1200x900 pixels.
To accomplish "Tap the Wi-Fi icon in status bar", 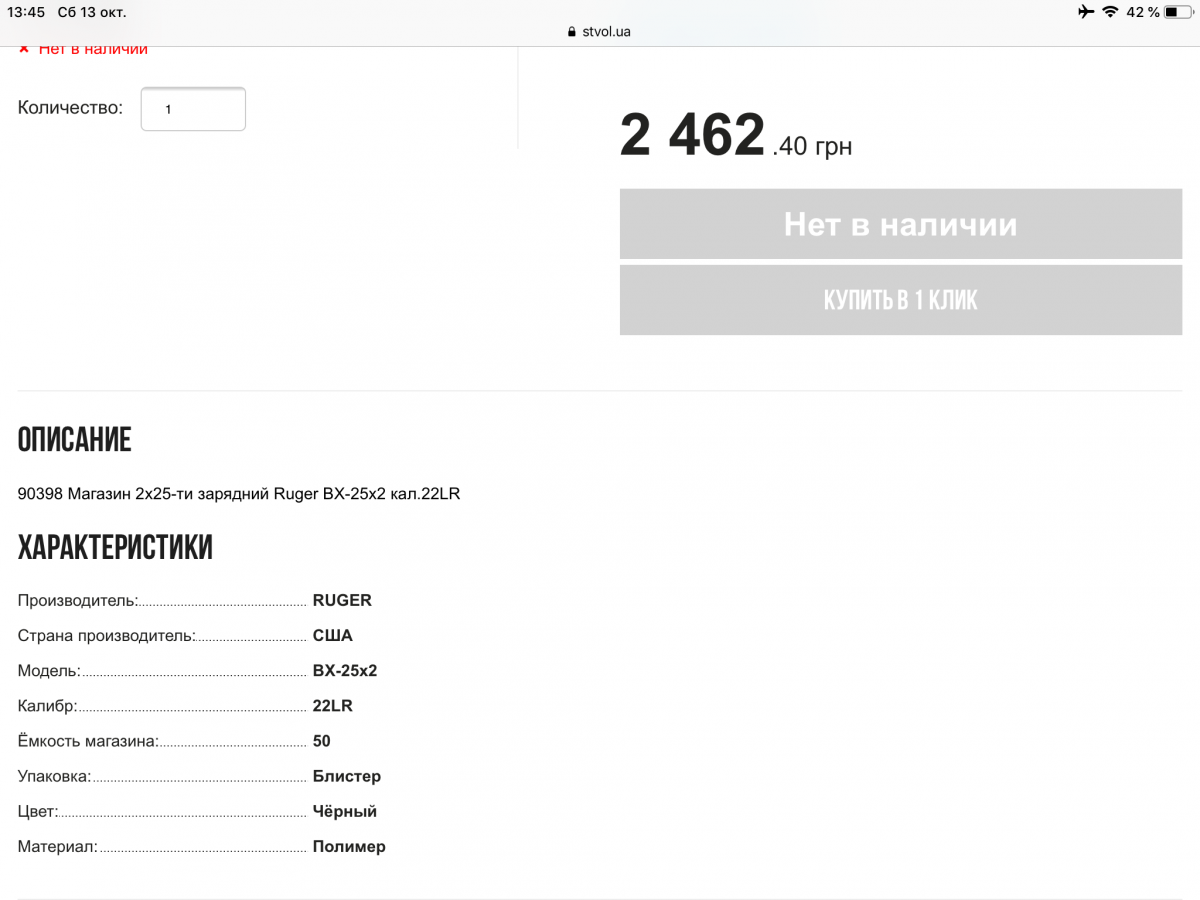I will click(1110, 12).
